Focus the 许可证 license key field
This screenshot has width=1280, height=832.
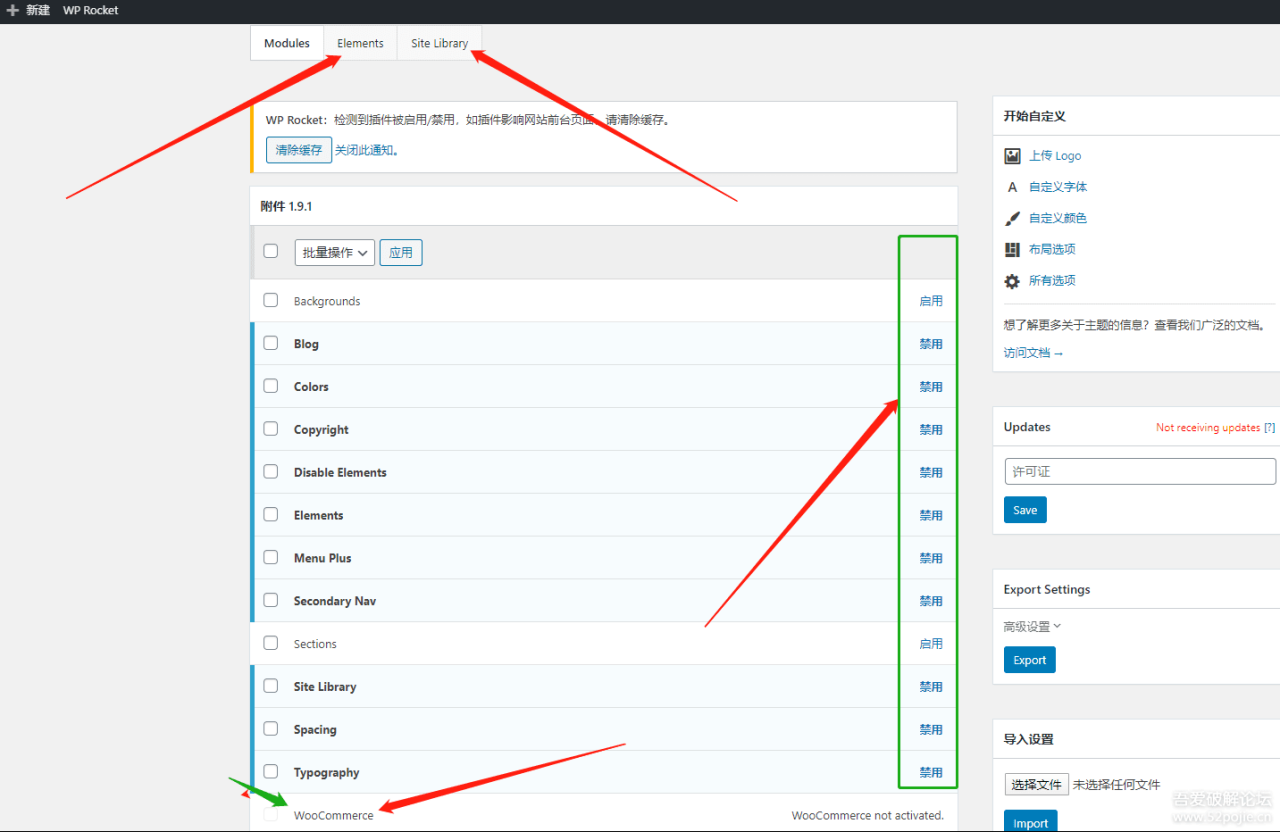1140,472
